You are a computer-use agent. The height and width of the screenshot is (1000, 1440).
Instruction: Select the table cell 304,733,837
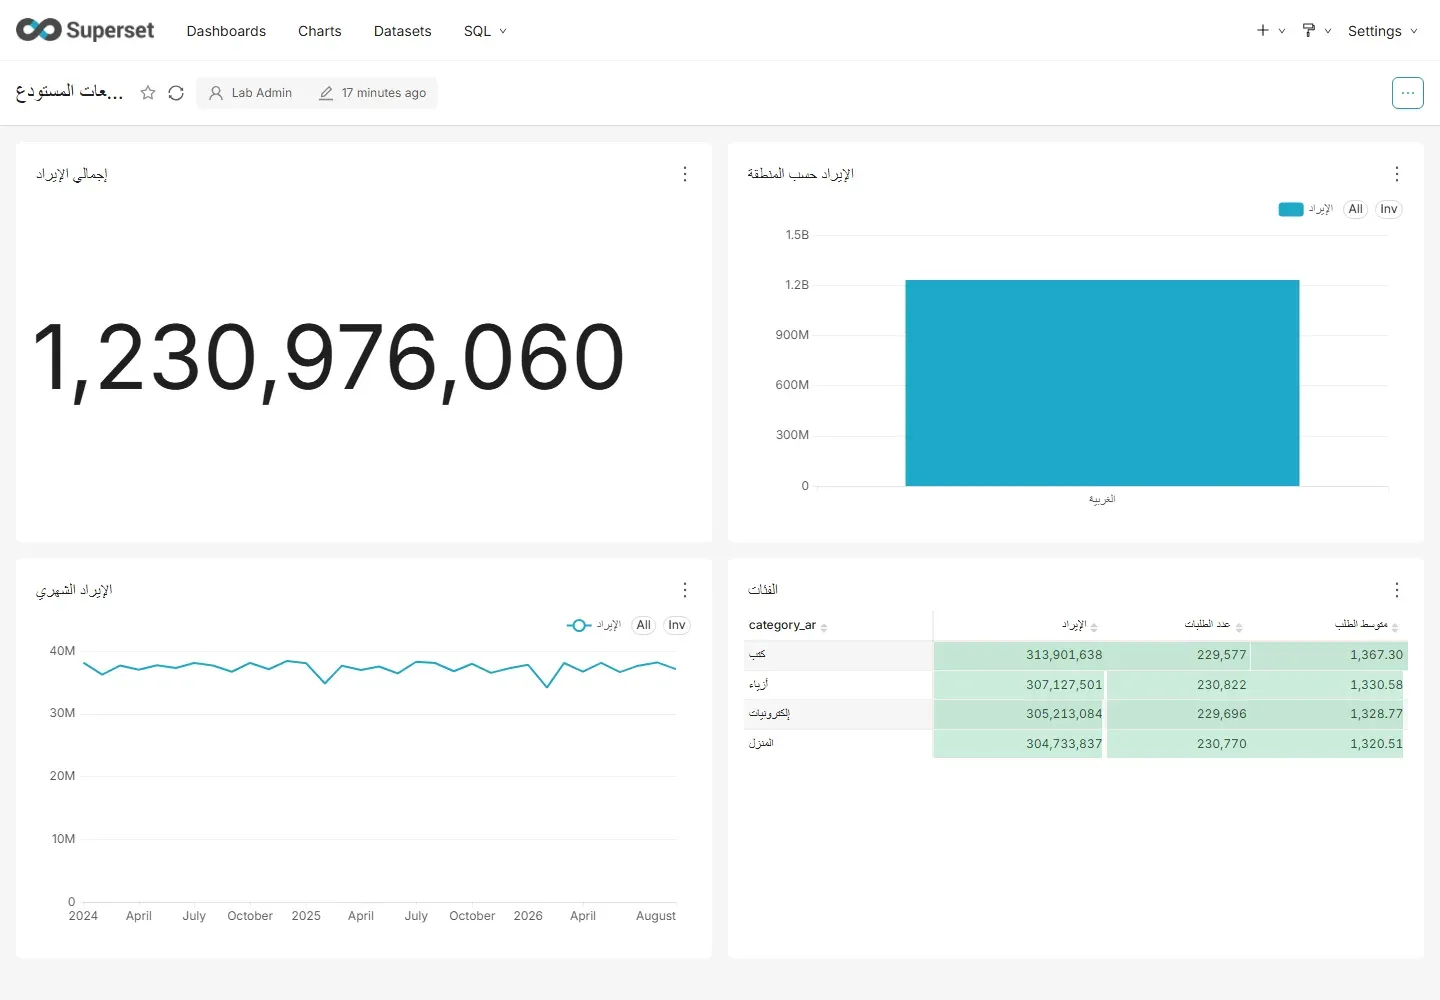pos(1019,744)
